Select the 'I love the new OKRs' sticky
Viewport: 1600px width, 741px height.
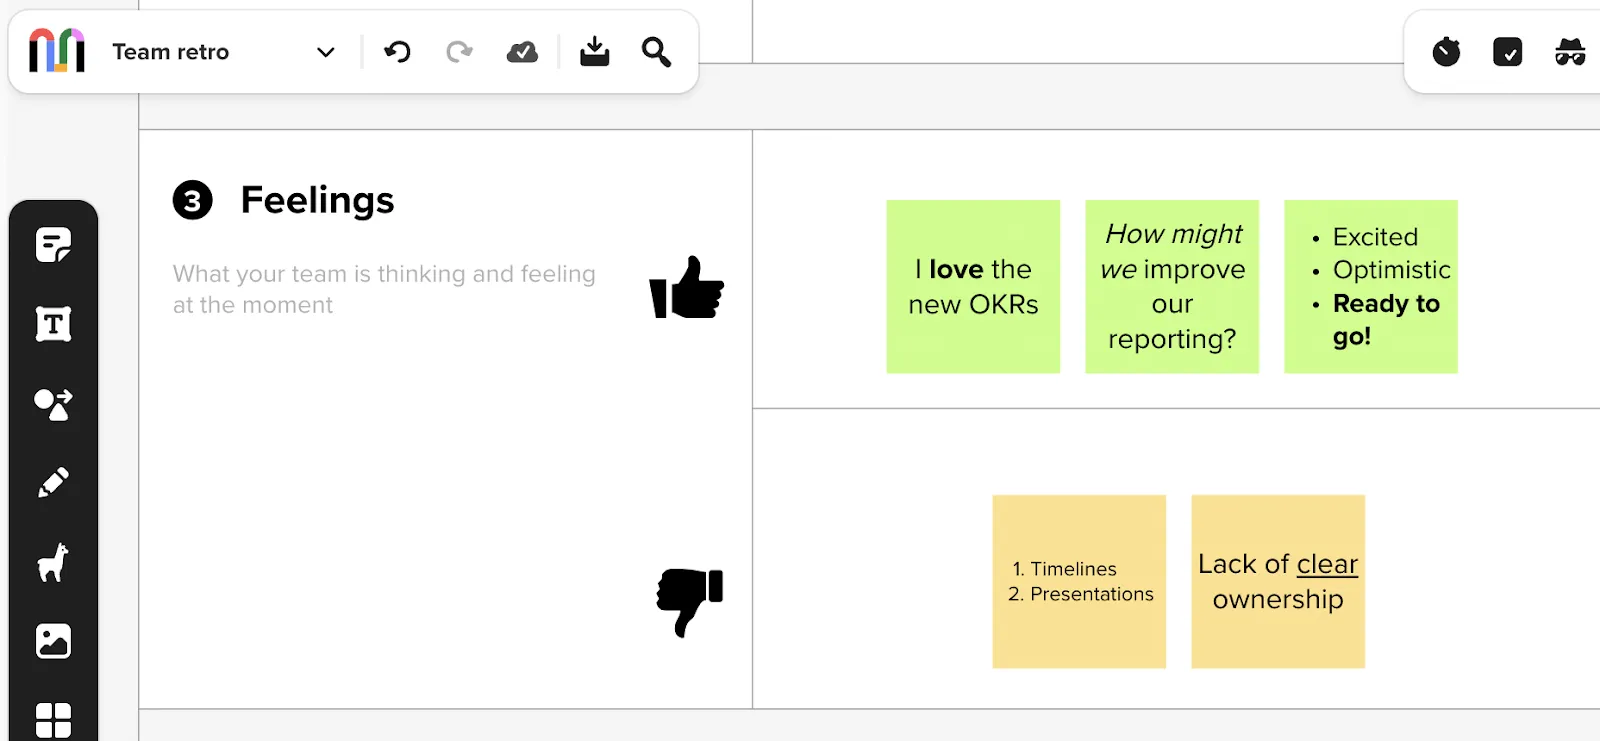(x=973, y=287)
